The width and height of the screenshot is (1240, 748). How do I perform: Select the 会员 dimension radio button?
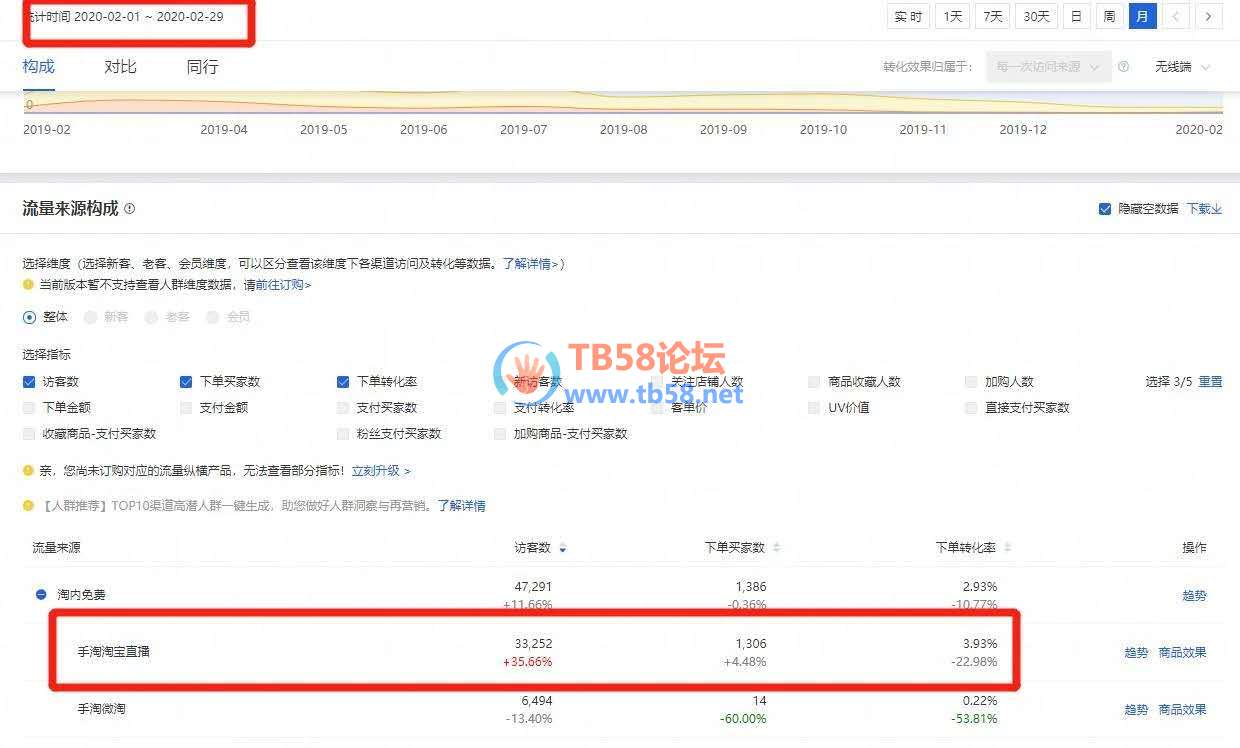click(x=212, y=317)
